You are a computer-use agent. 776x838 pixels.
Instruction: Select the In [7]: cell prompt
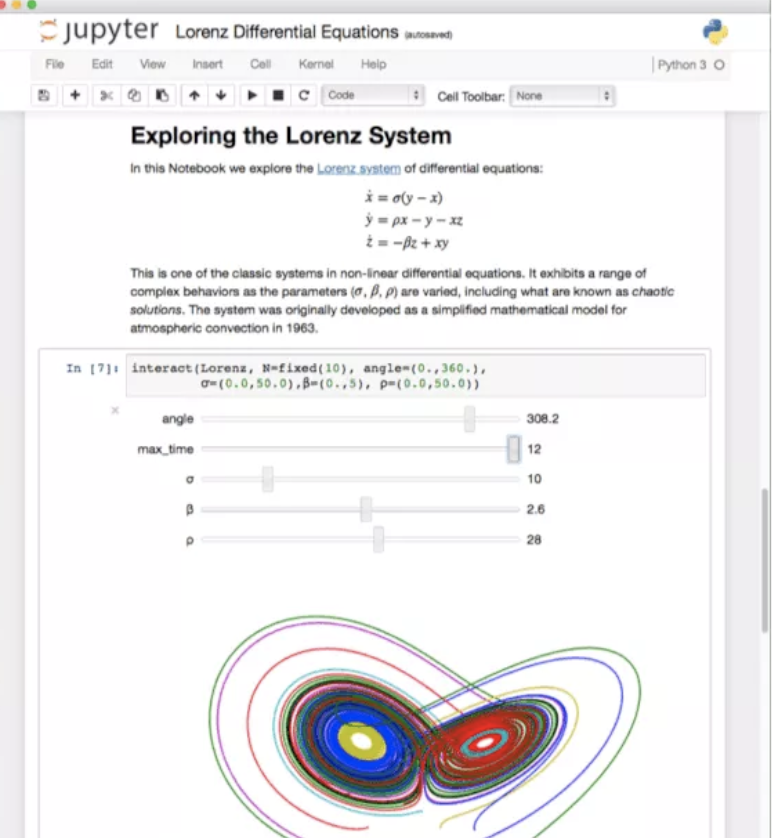[92, 369]
